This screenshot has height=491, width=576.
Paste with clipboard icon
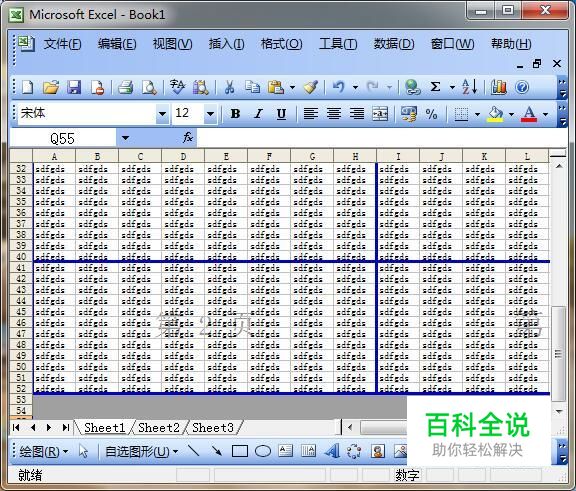276,87
